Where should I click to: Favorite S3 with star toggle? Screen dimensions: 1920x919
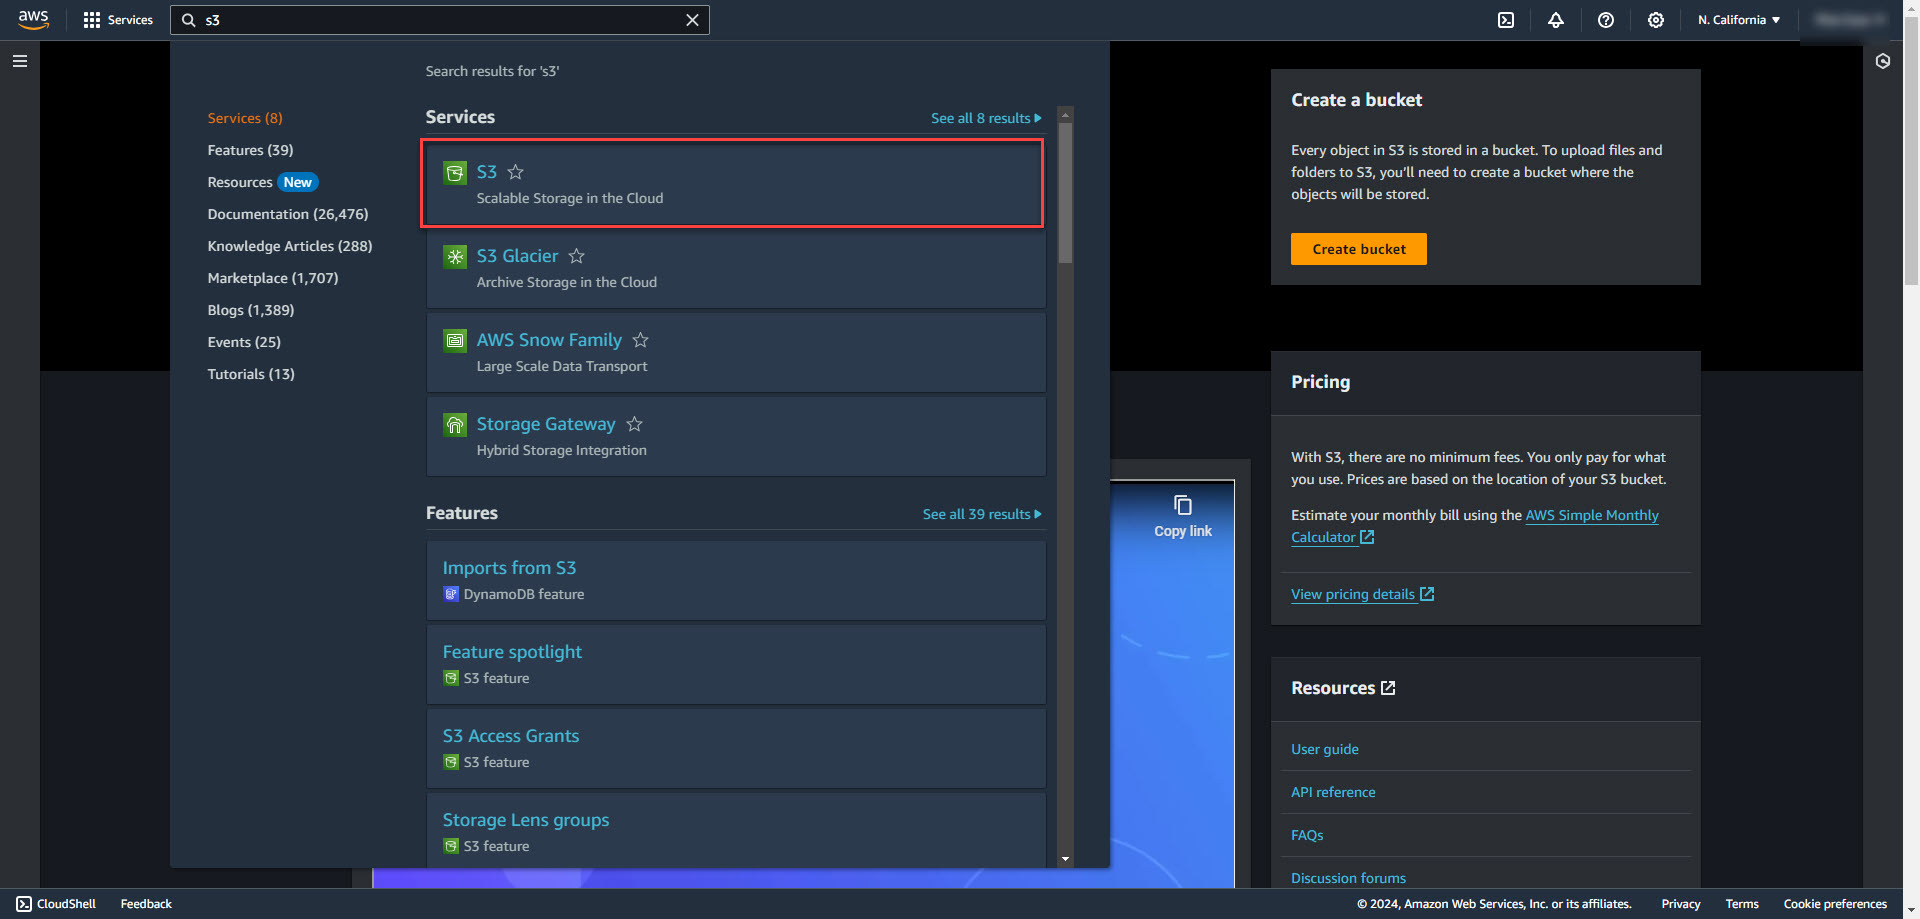[x=516, y=172]
